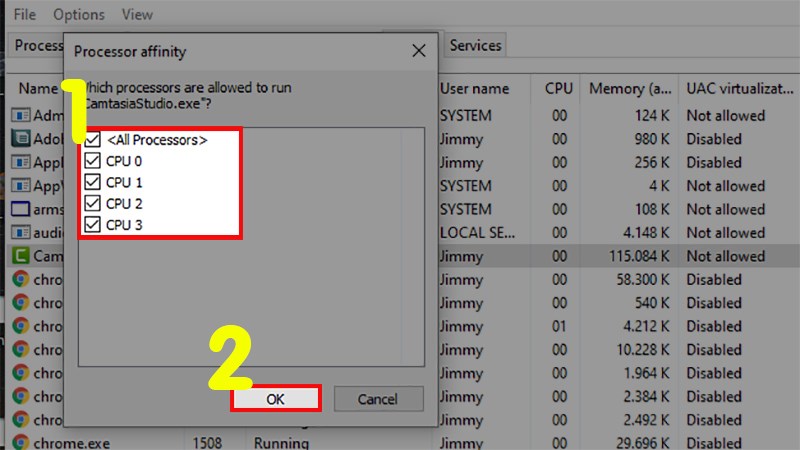
Task: Sort by the Memory column header
Action: tap(630, 89)
